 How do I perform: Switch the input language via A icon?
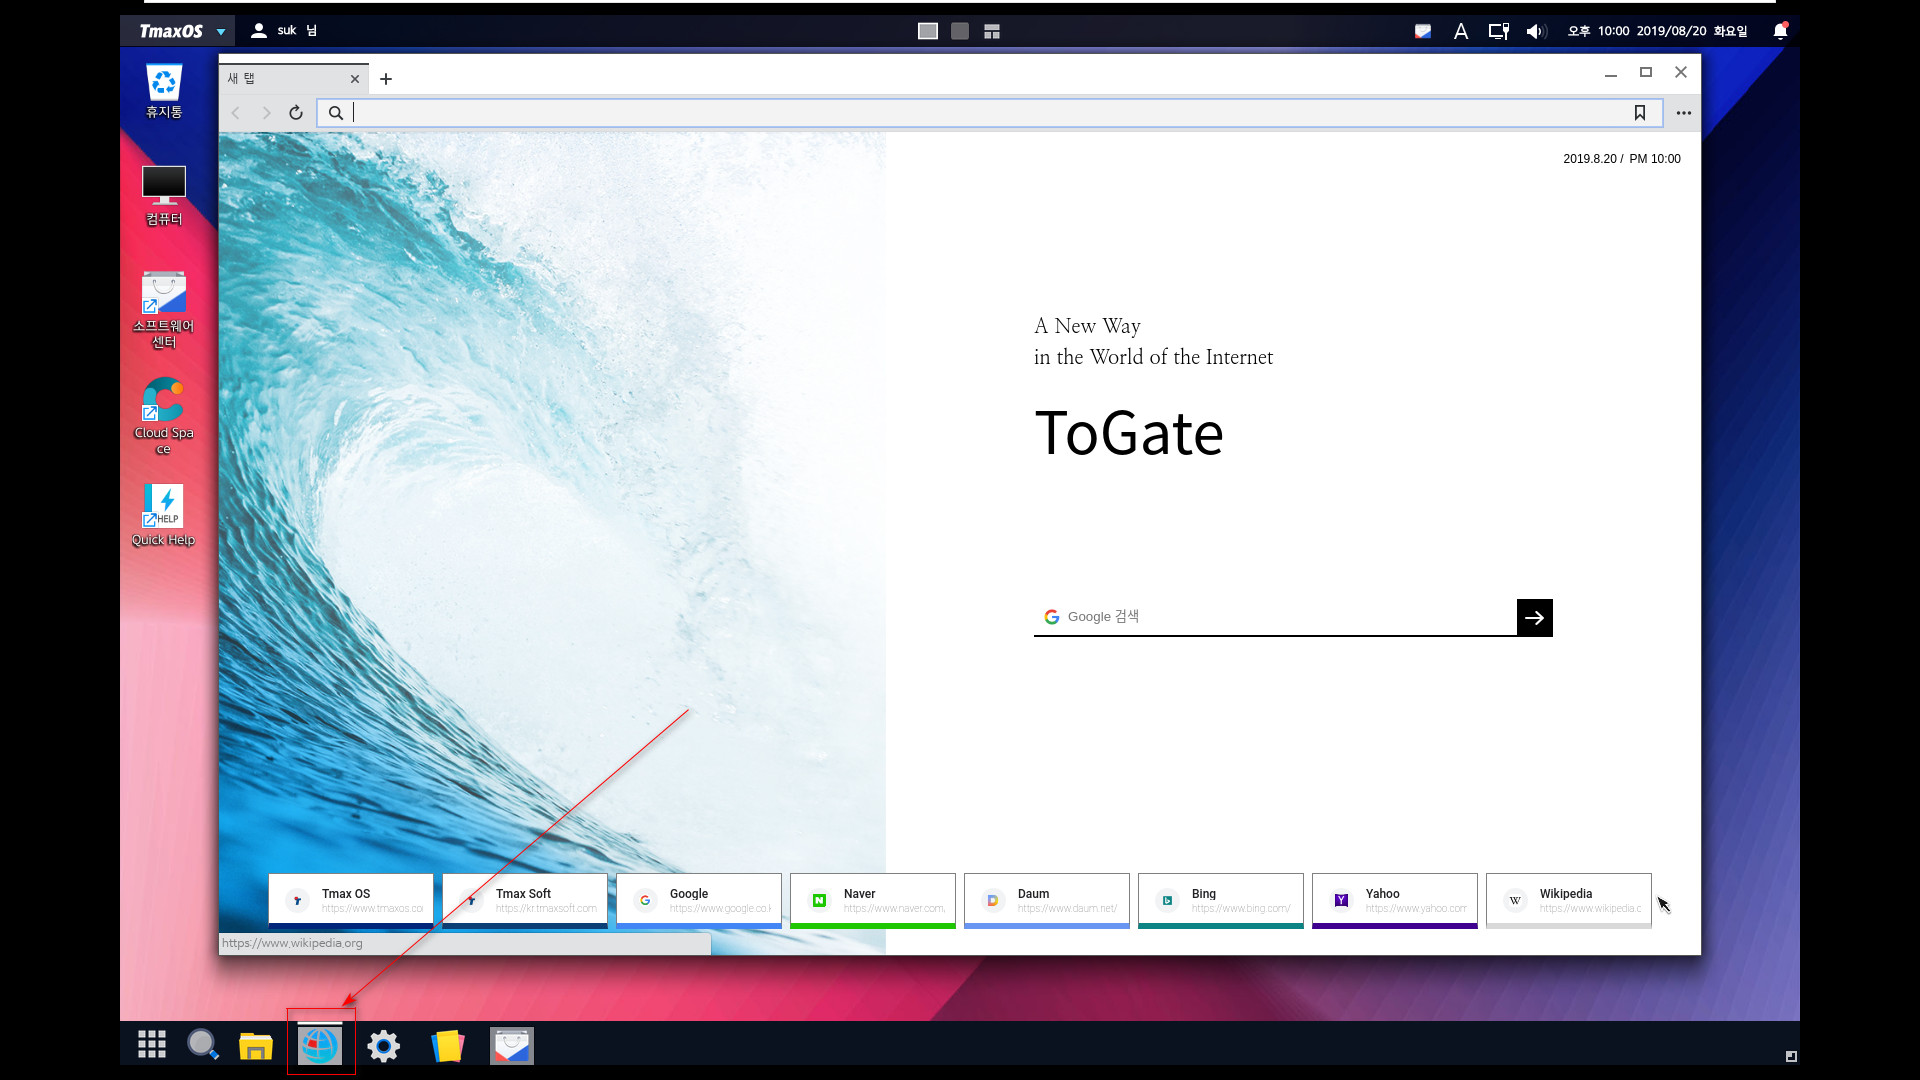[x=1461, y=31]
